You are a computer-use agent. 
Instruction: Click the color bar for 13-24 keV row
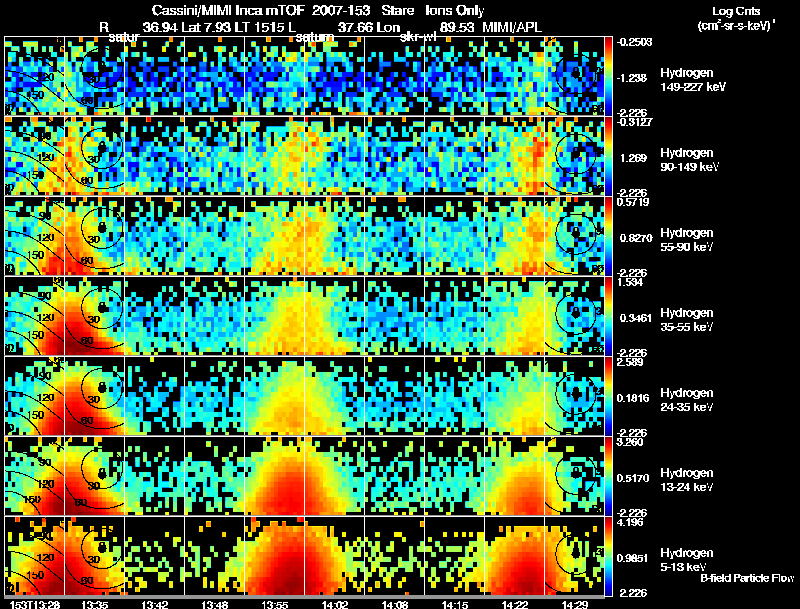click(609, 476)
